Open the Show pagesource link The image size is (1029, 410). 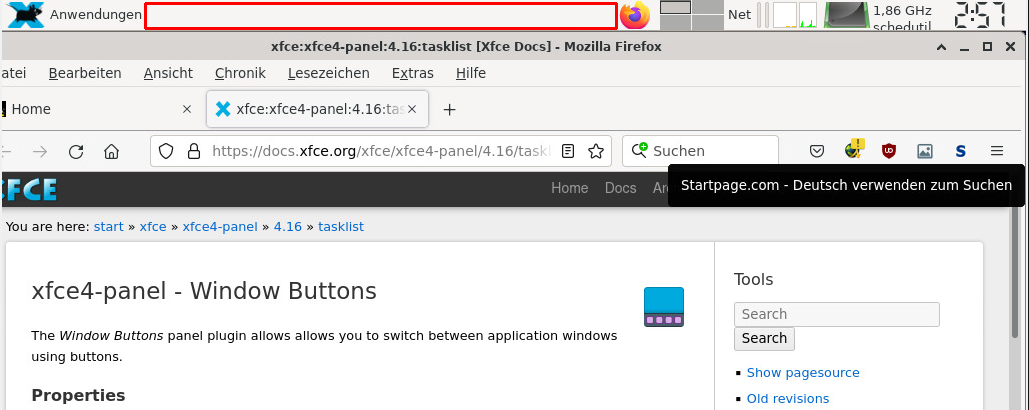(x=803, y=373)
